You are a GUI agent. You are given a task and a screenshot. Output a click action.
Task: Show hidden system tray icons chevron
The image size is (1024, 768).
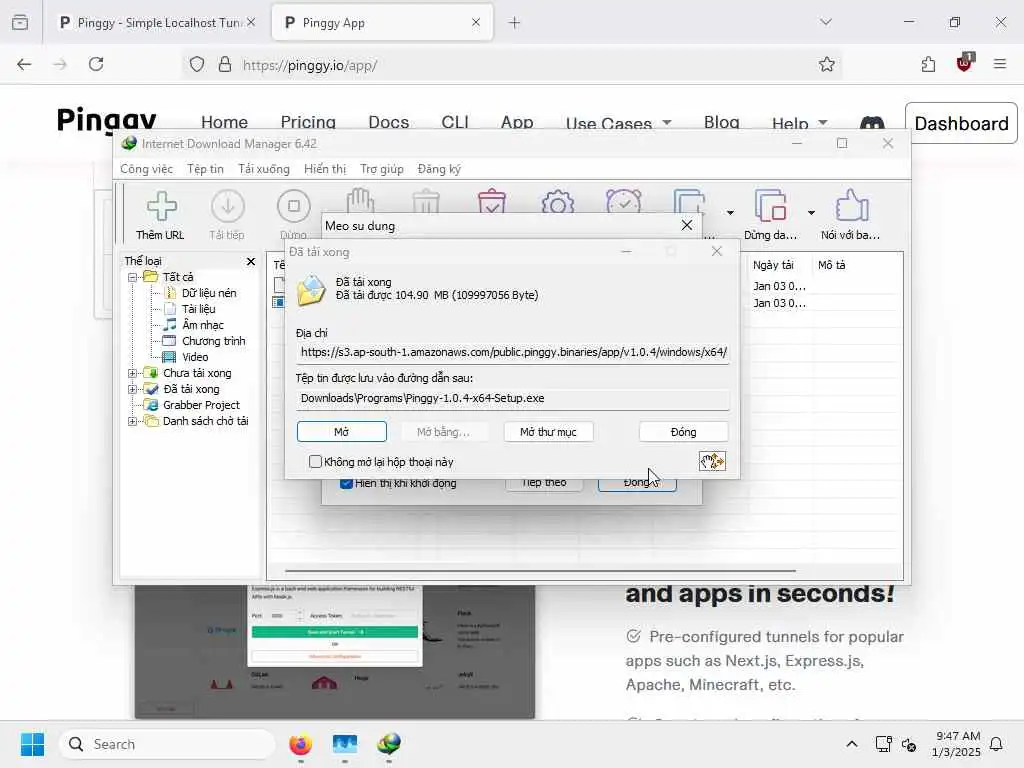click(852, 744)
